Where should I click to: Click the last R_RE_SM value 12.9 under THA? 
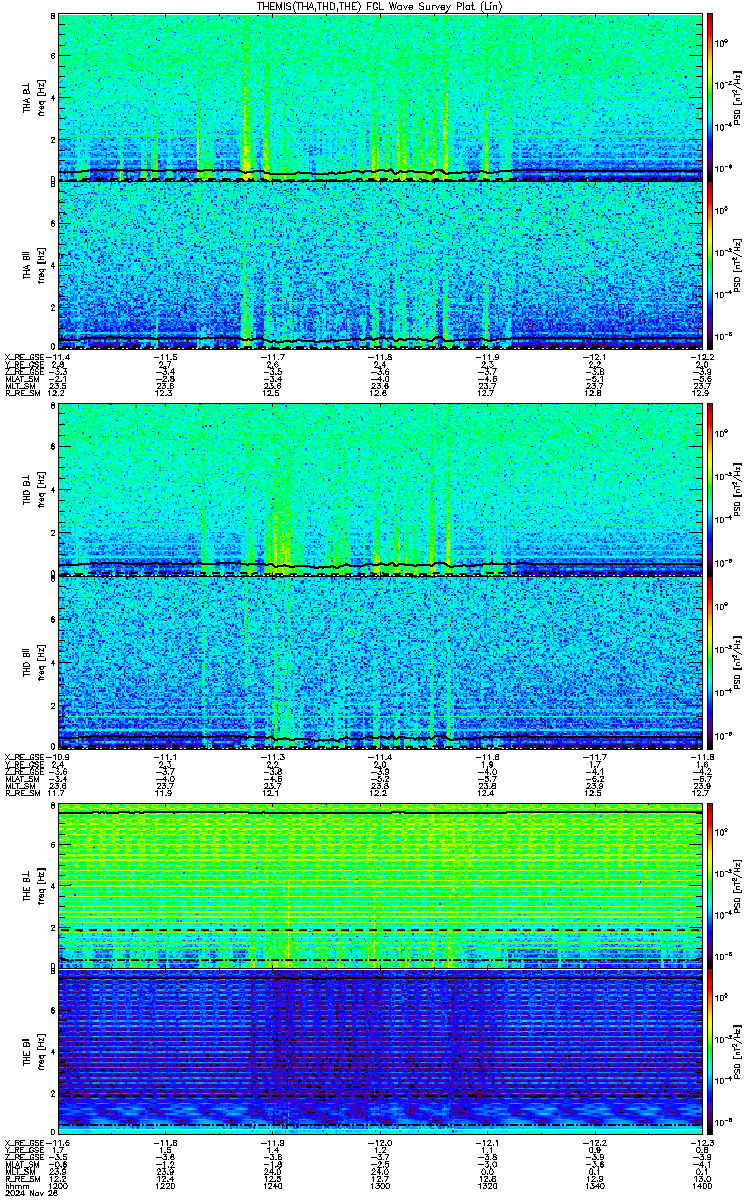pyautogui.click(x=701, y=395)
